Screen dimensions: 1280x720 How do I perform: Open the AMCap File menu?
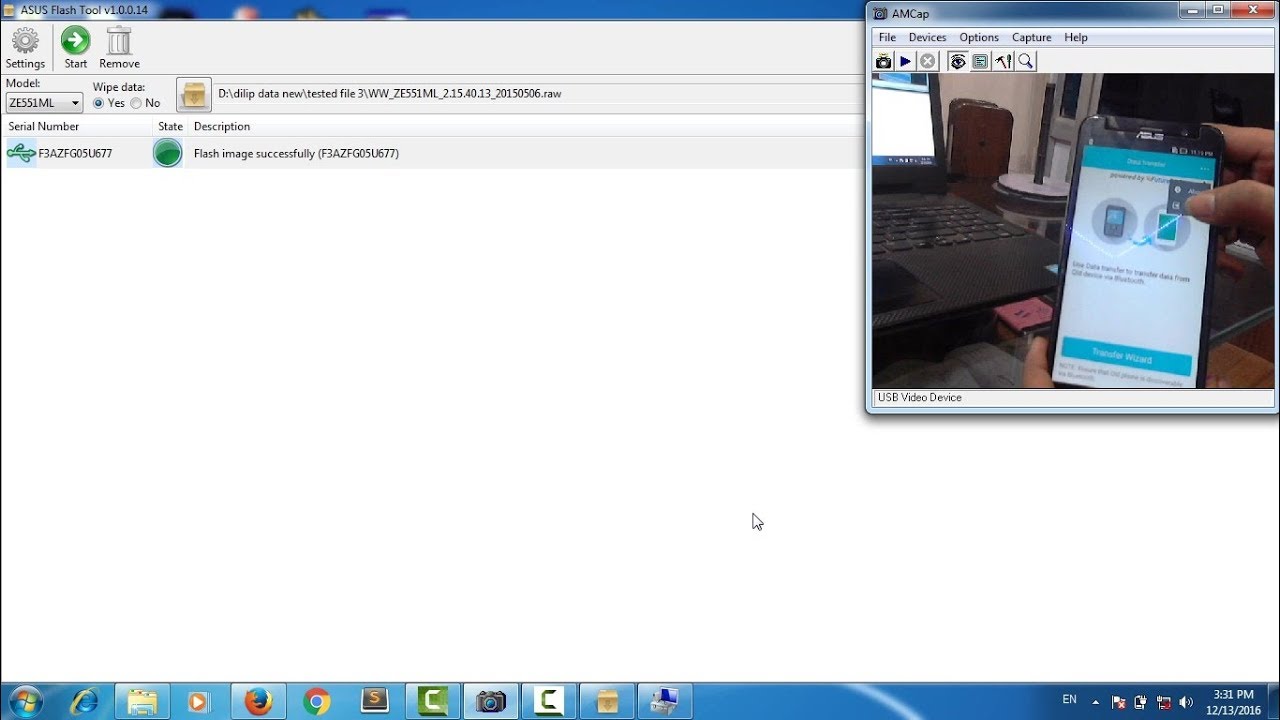tap(887, 37)
